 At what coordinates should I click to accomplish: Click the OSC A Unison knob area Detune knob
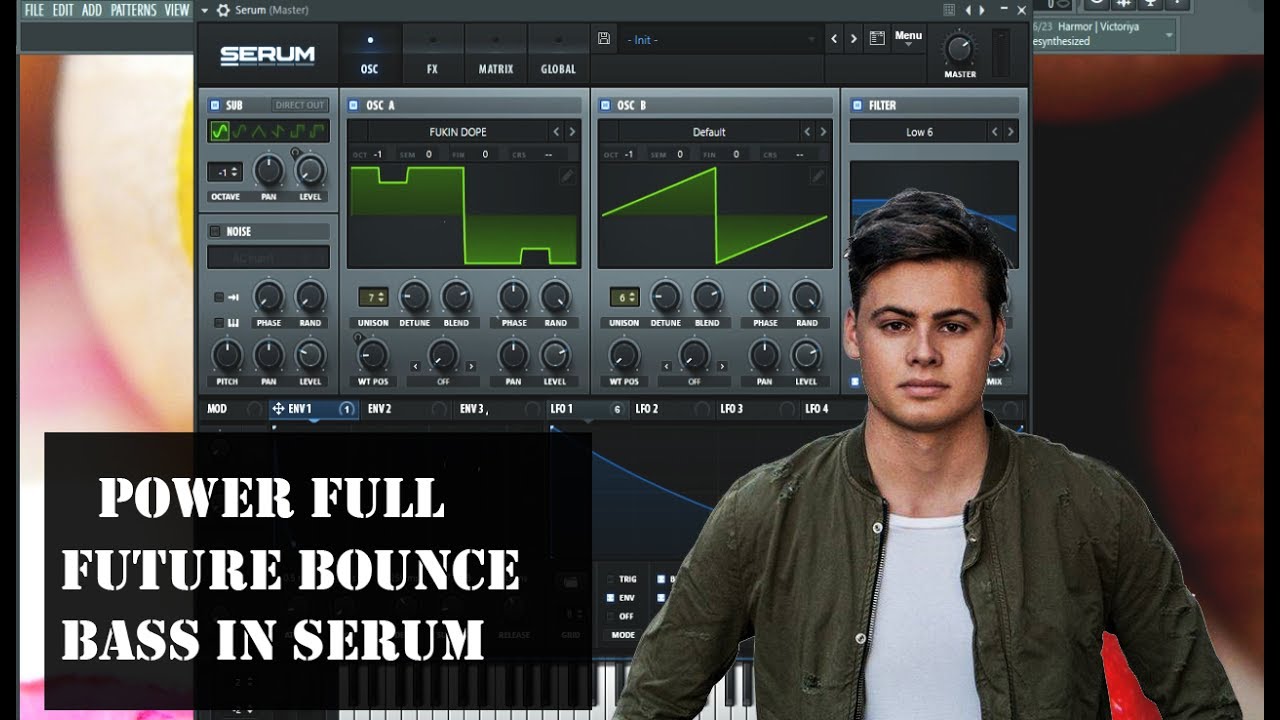414,296
